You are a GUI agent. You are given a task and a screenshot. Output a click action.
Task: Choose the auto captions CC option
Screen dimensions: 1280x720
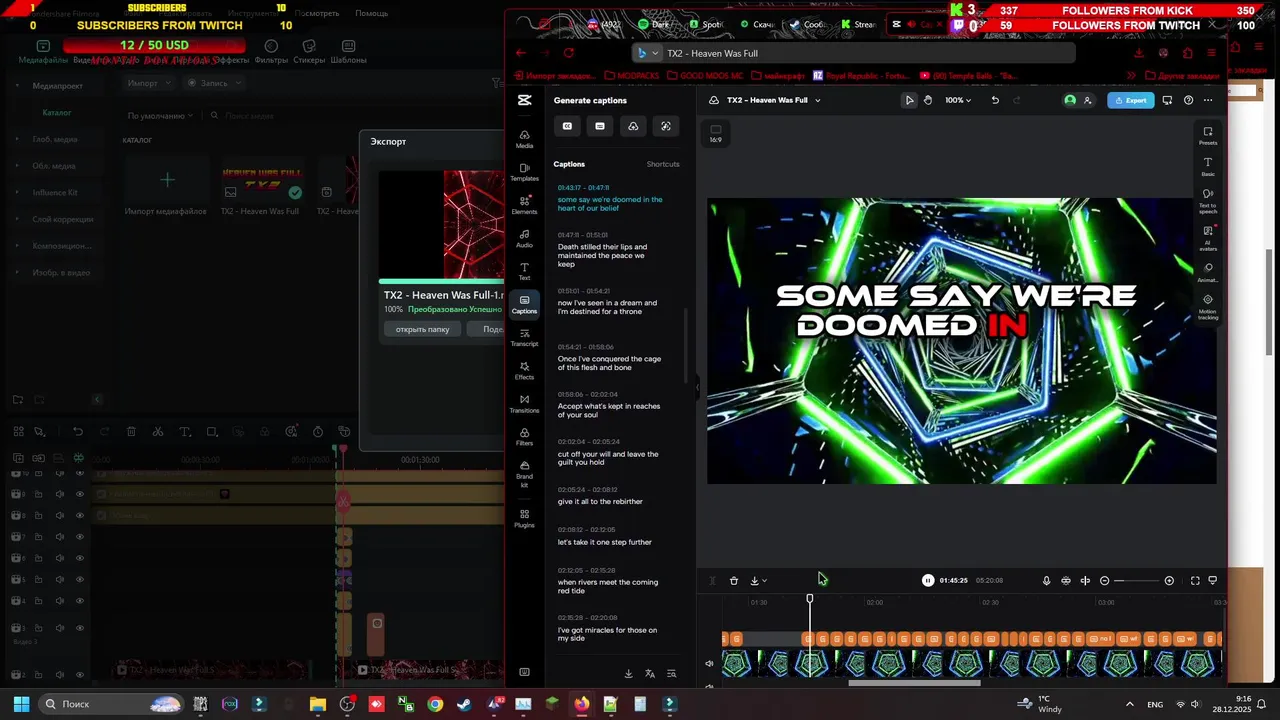(x=567, y=126)
